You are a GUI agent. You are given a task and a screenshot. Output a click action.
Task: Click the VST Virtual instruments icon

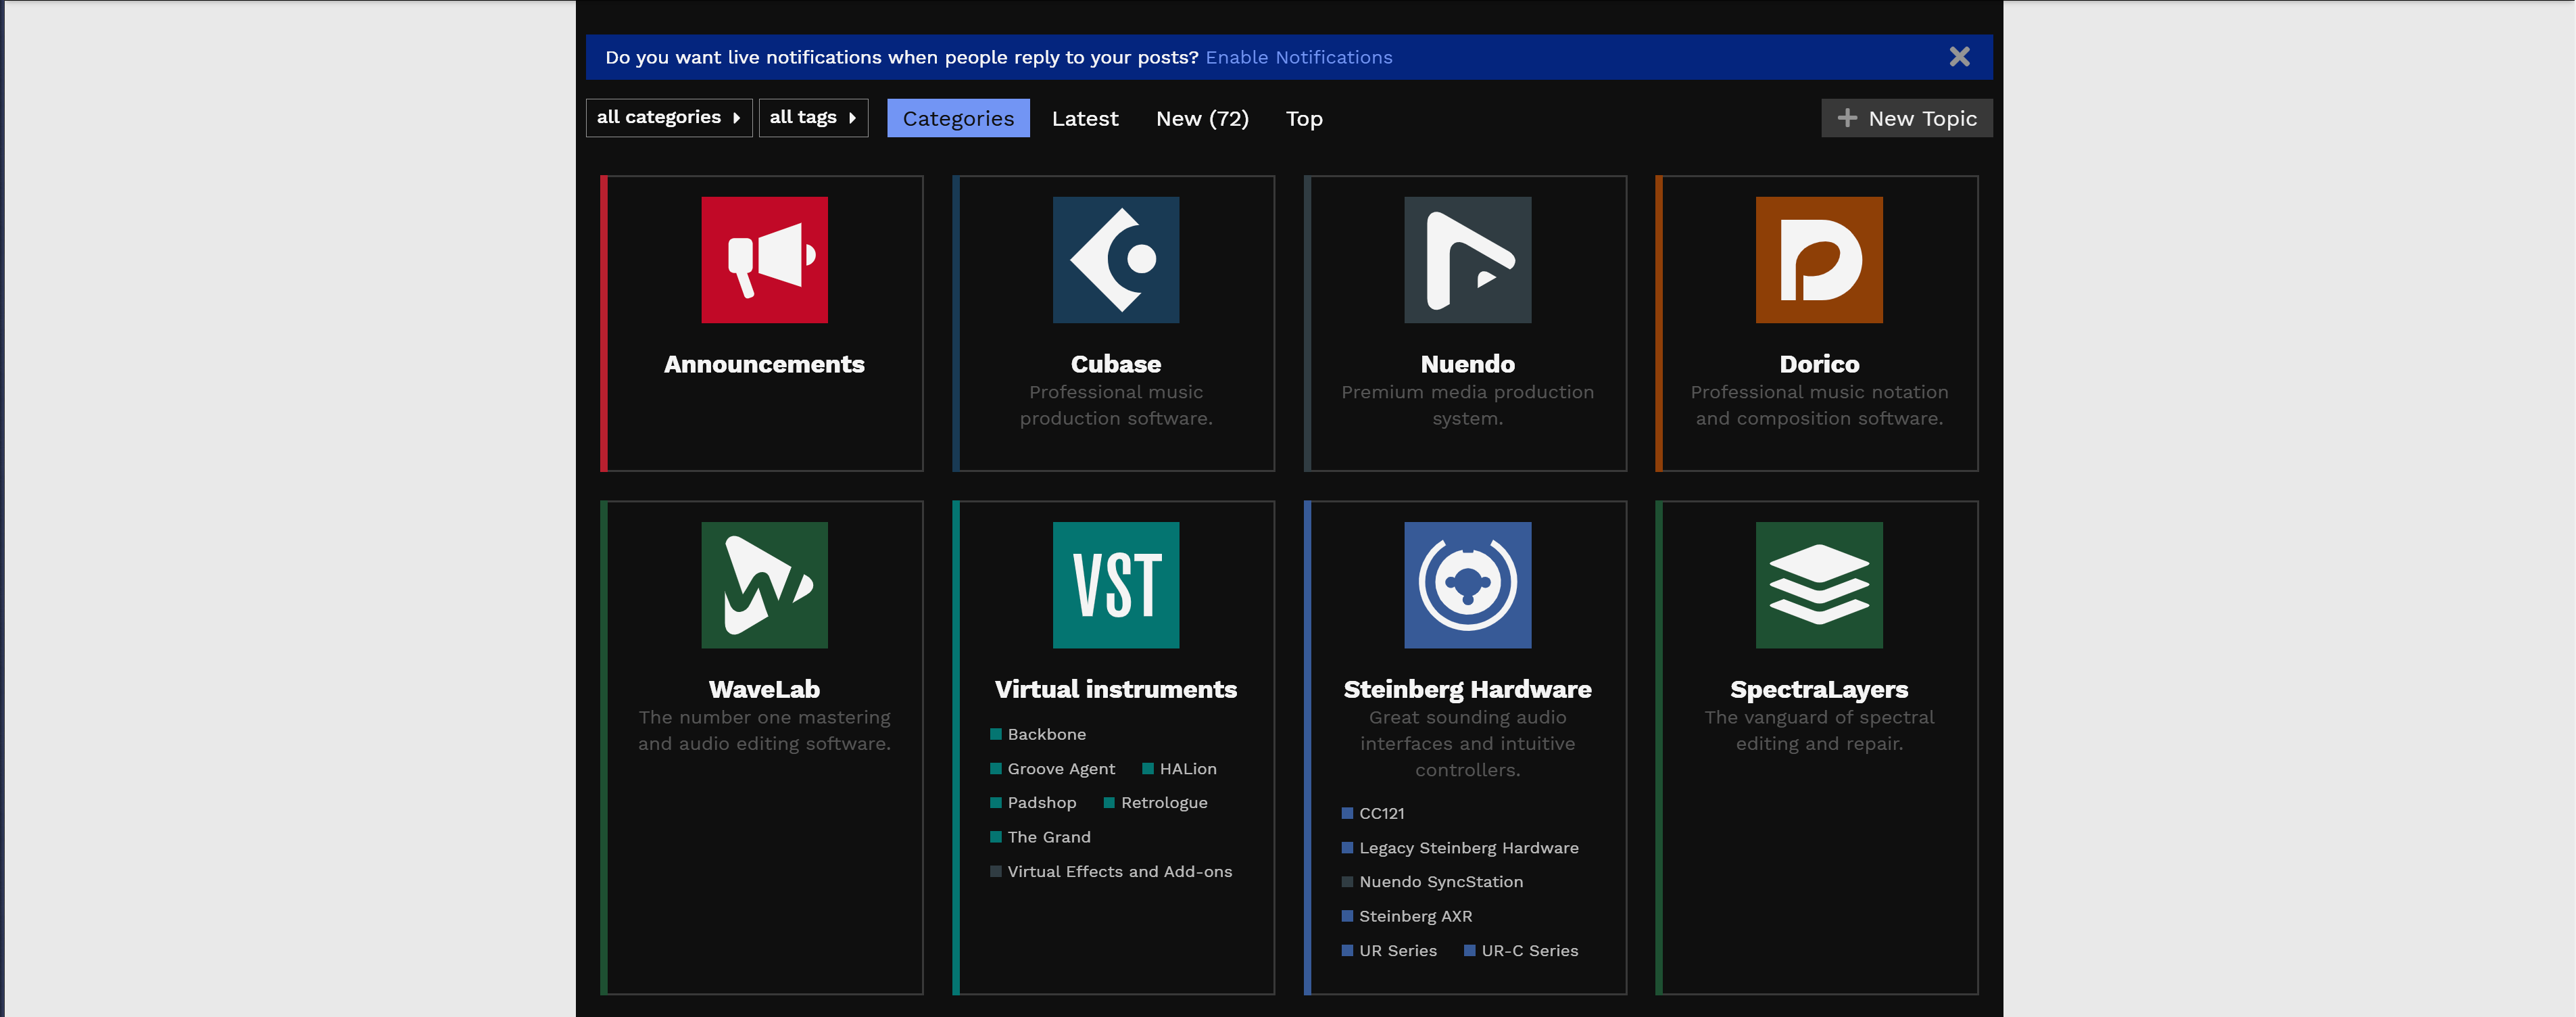(x=1115, y=585)
